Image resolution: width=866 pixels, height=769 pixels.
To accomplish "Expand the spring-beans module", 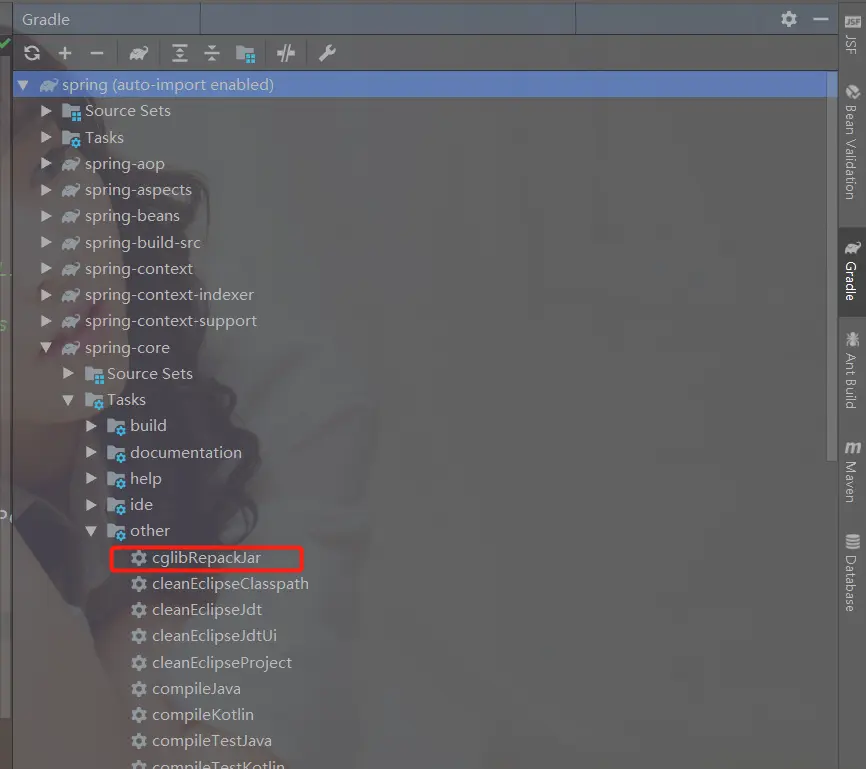I will 46,216.
